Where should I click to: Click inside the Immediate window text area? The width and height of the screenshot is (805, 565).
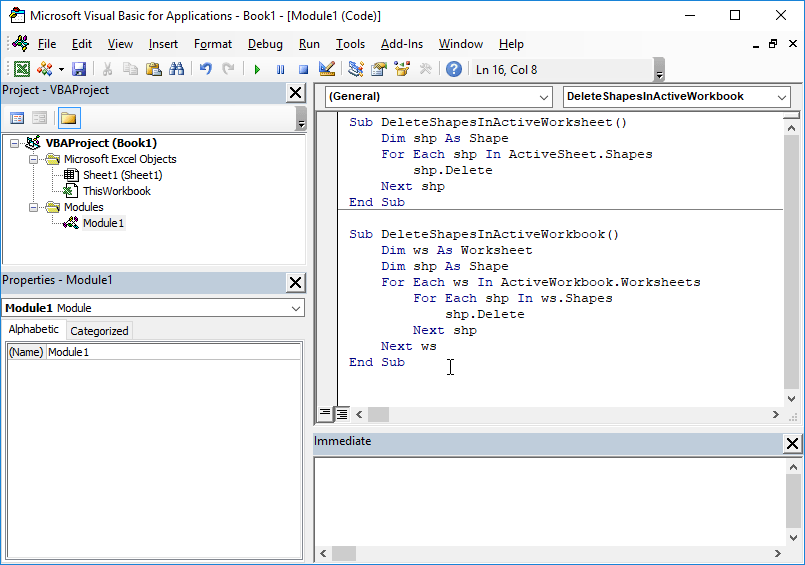pyautogui.click(x=549, y=501)
